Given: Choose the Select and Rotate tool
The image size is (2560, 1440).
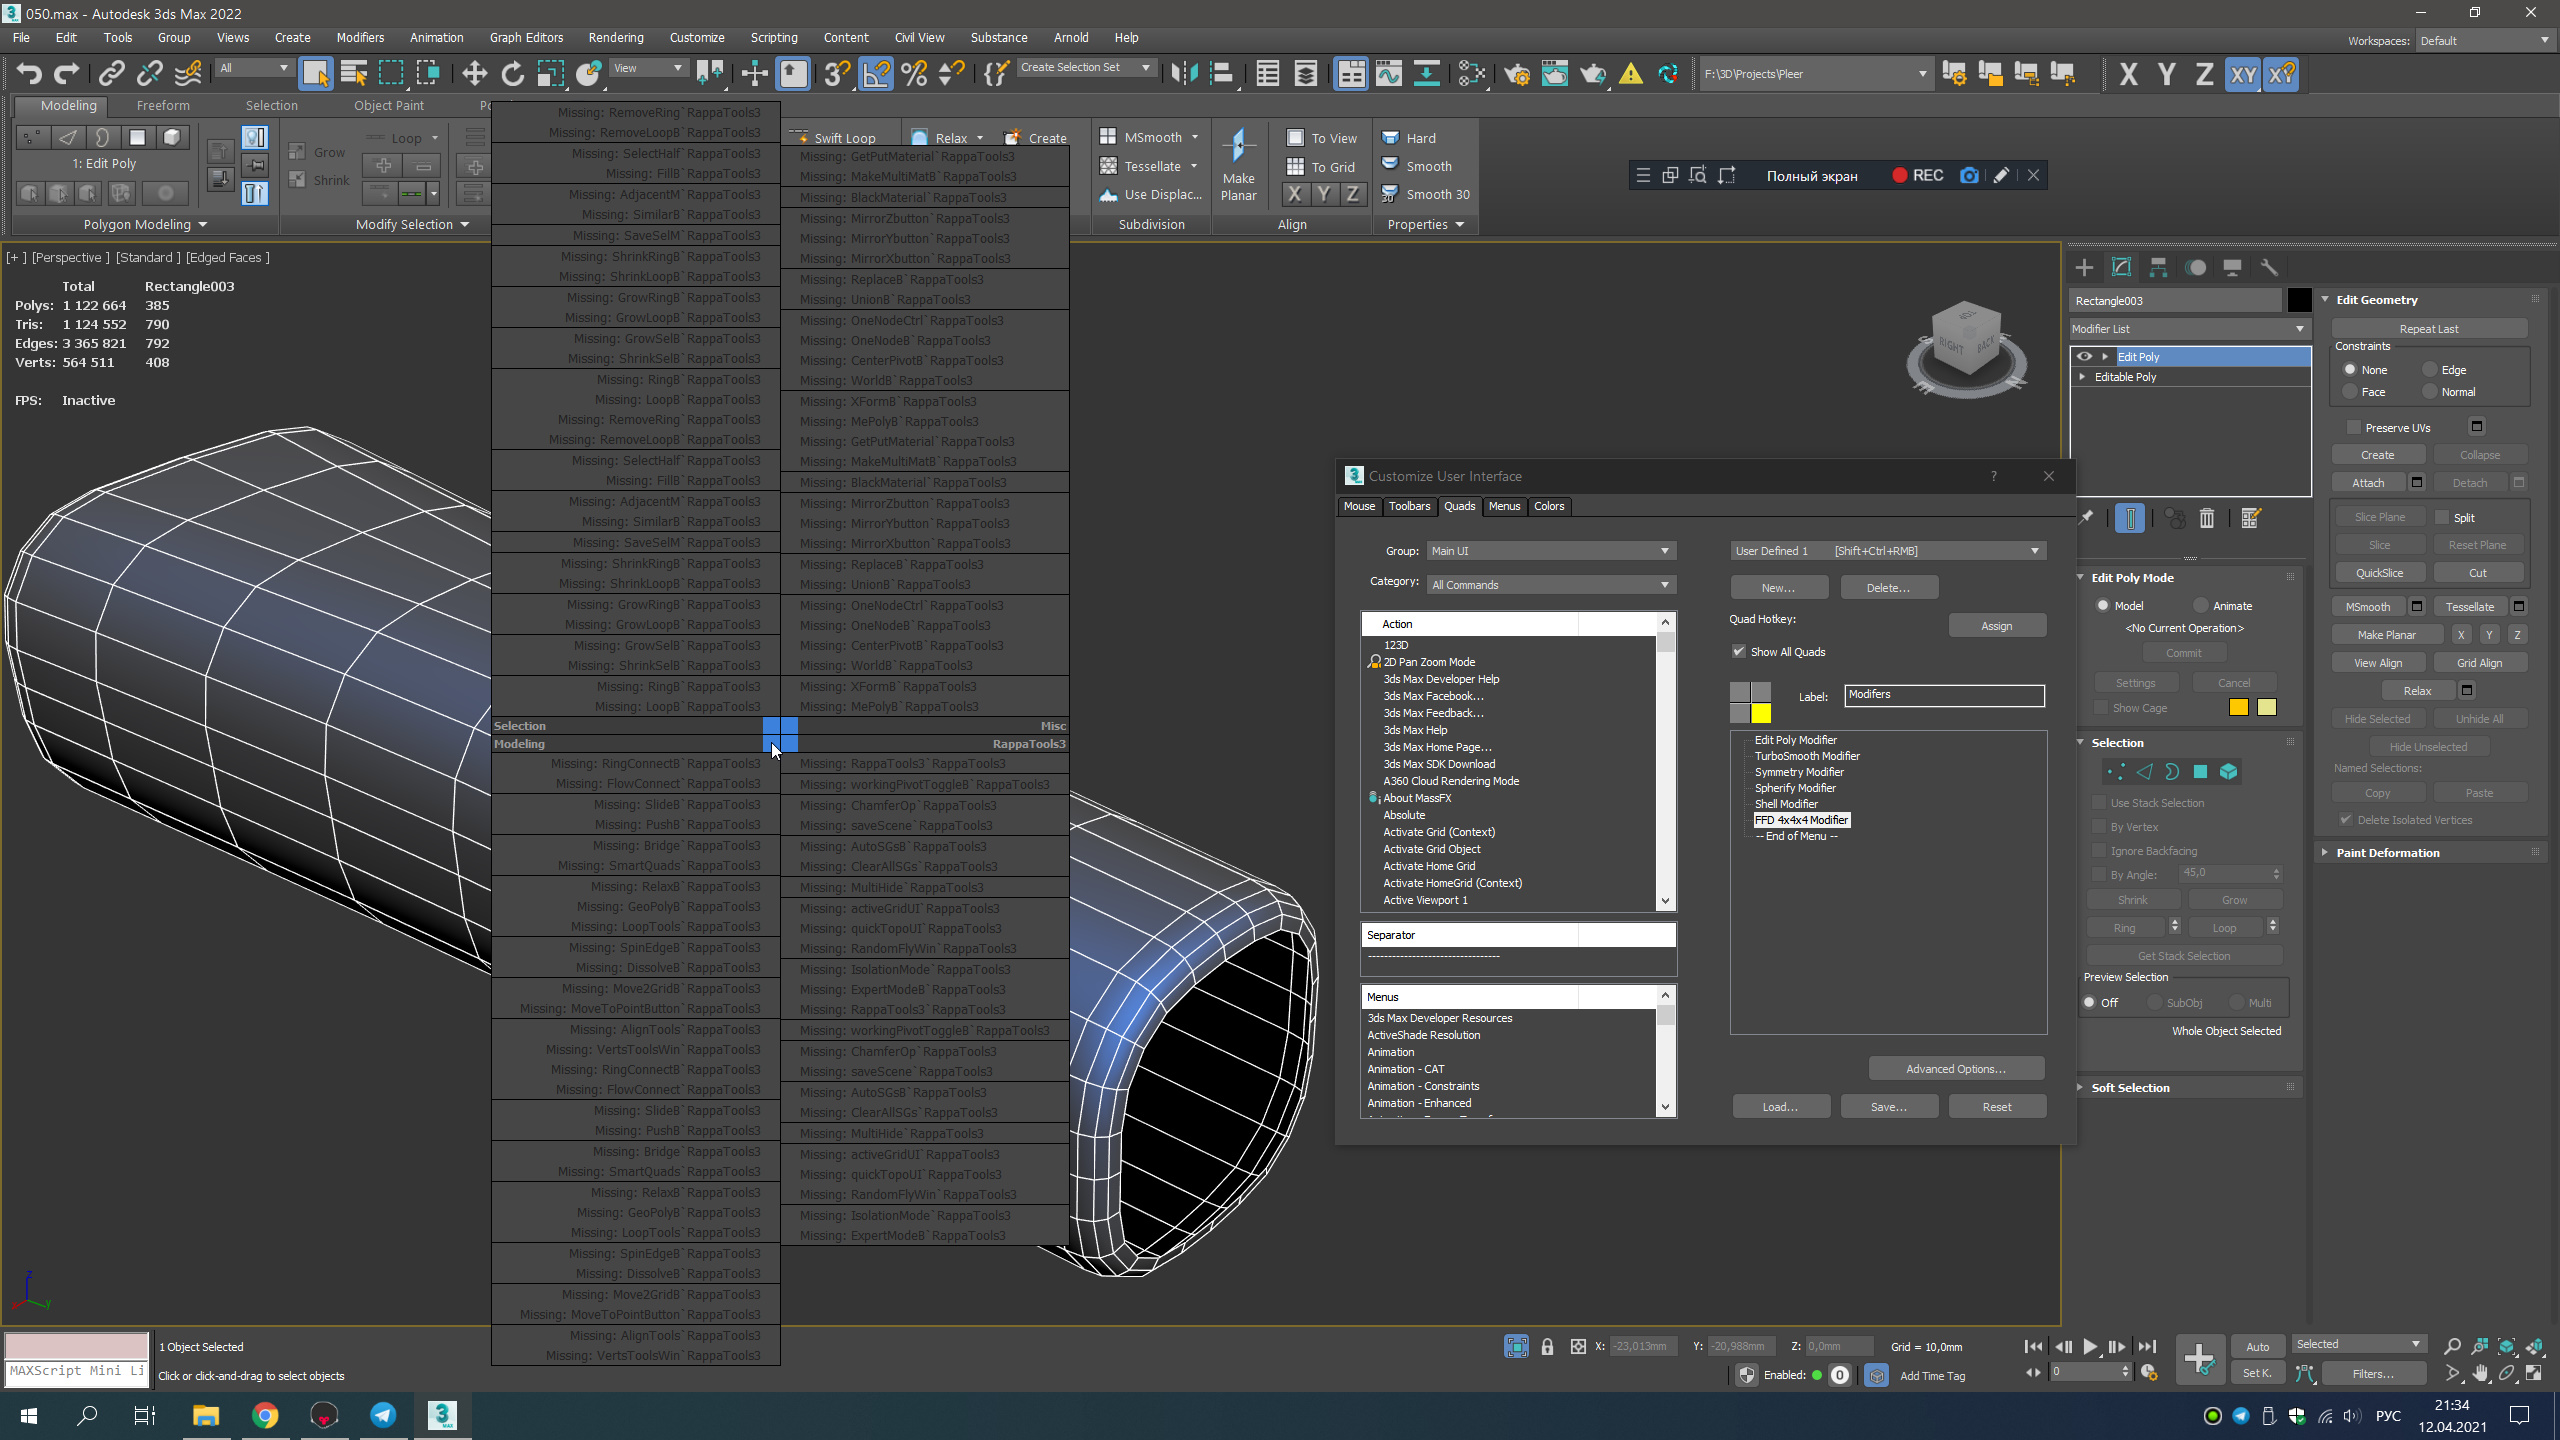Looking at the screenshot, I should [x=513, y=73].
